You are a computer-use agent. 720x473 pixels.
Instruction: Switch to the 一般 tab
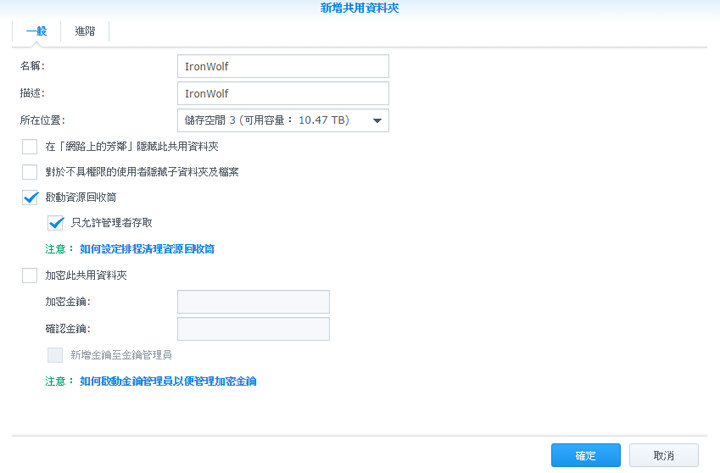[36, 31]
